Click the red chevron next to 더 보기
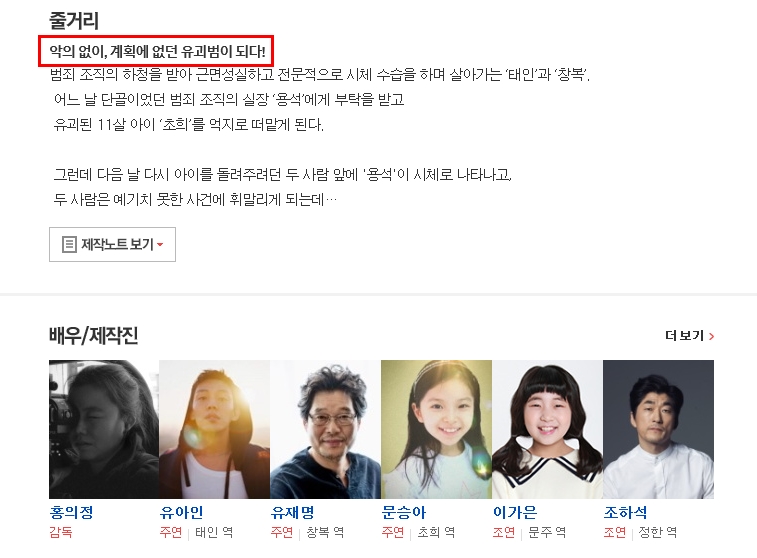The width and height of the screenshot is (757, 558). point(711,336)
